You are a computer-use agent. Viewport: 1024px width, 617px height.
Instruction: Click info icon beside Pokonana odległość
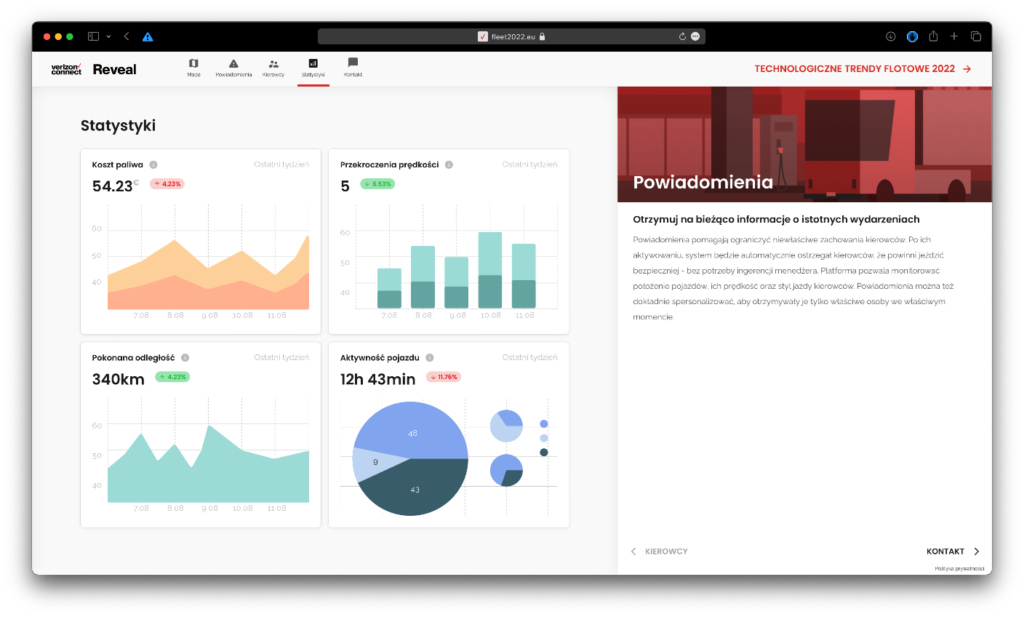click(x=185, y=357)
